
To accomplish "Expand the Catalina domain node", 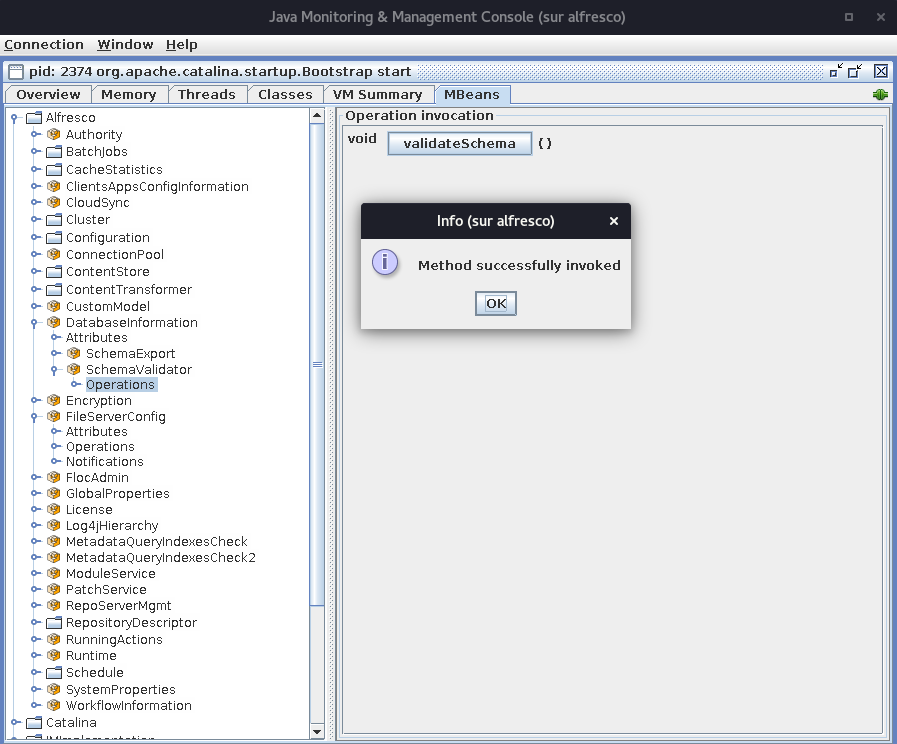I will 15,722.
